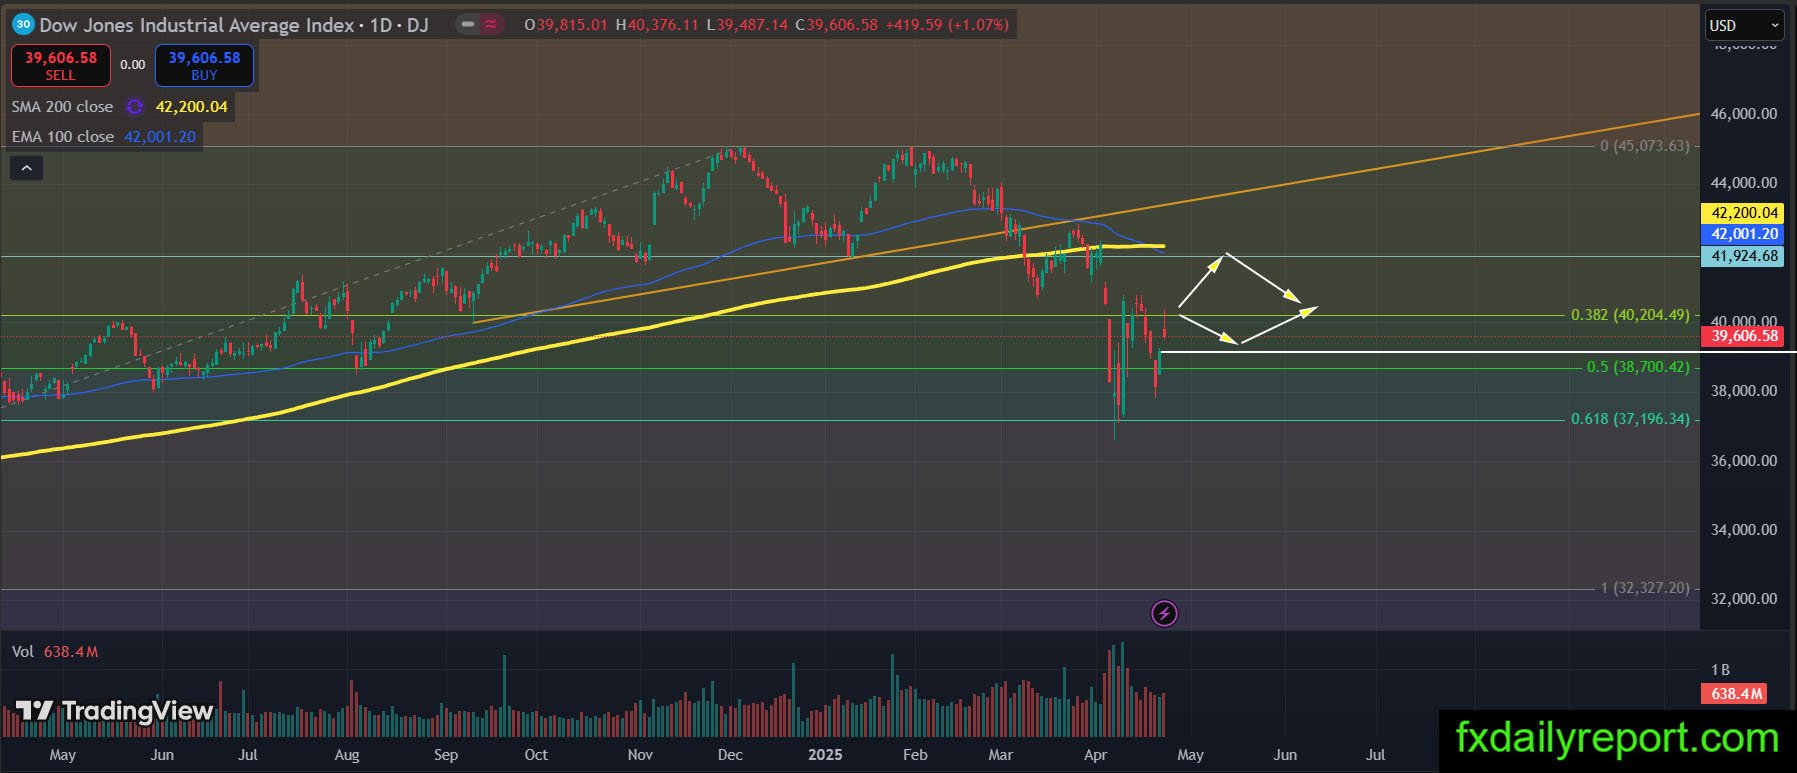This screenshot has height=773, width=1797.
Task: Select the SMA 200 close indicator legend
Action: click(x=62, y=107)
